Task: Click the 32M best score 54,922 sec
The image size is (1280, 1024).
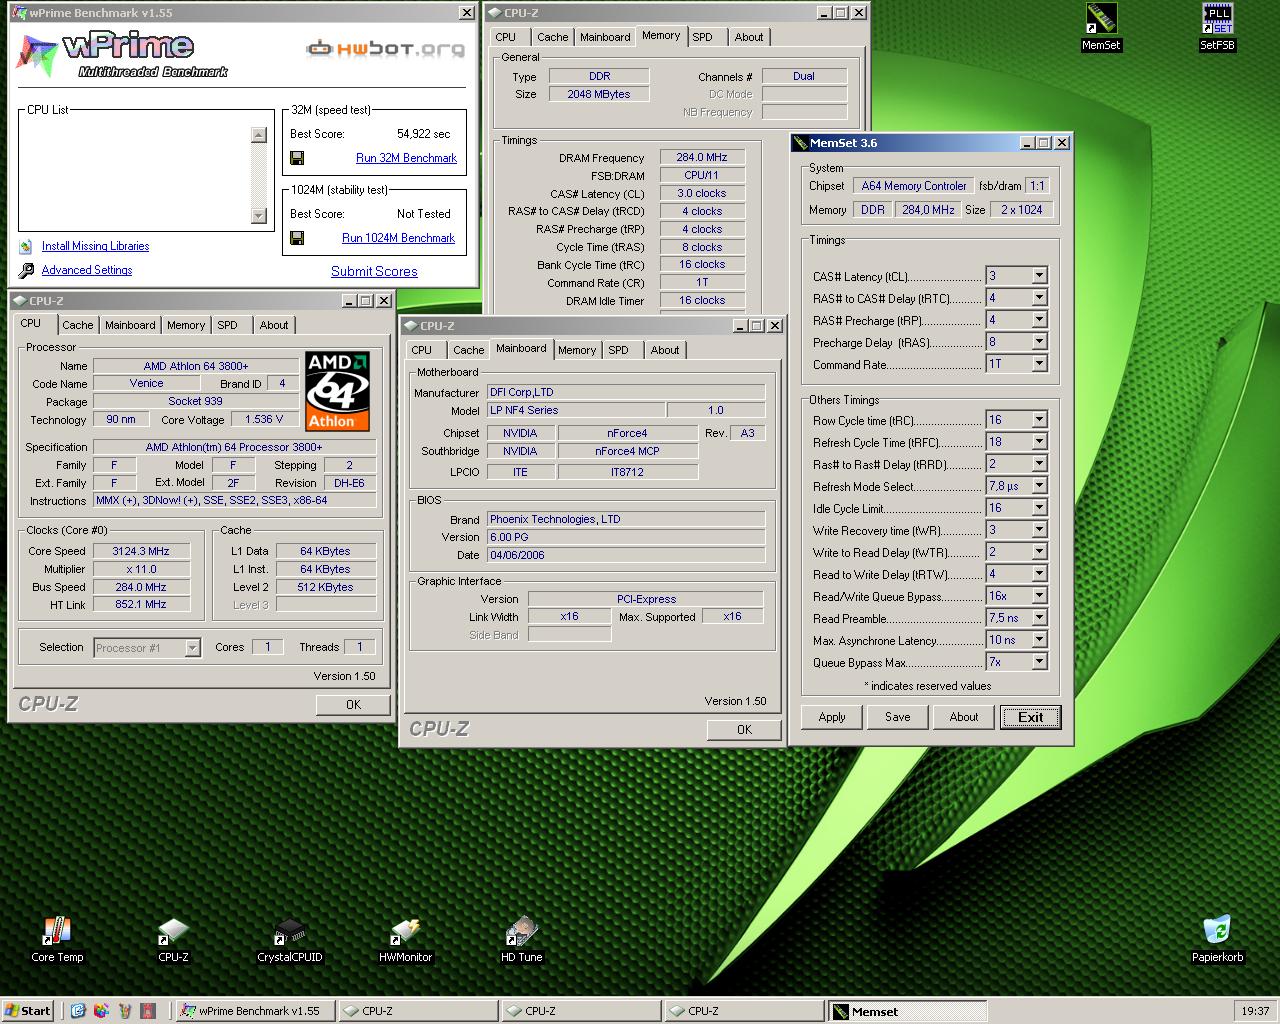Action: pos(424,134)
